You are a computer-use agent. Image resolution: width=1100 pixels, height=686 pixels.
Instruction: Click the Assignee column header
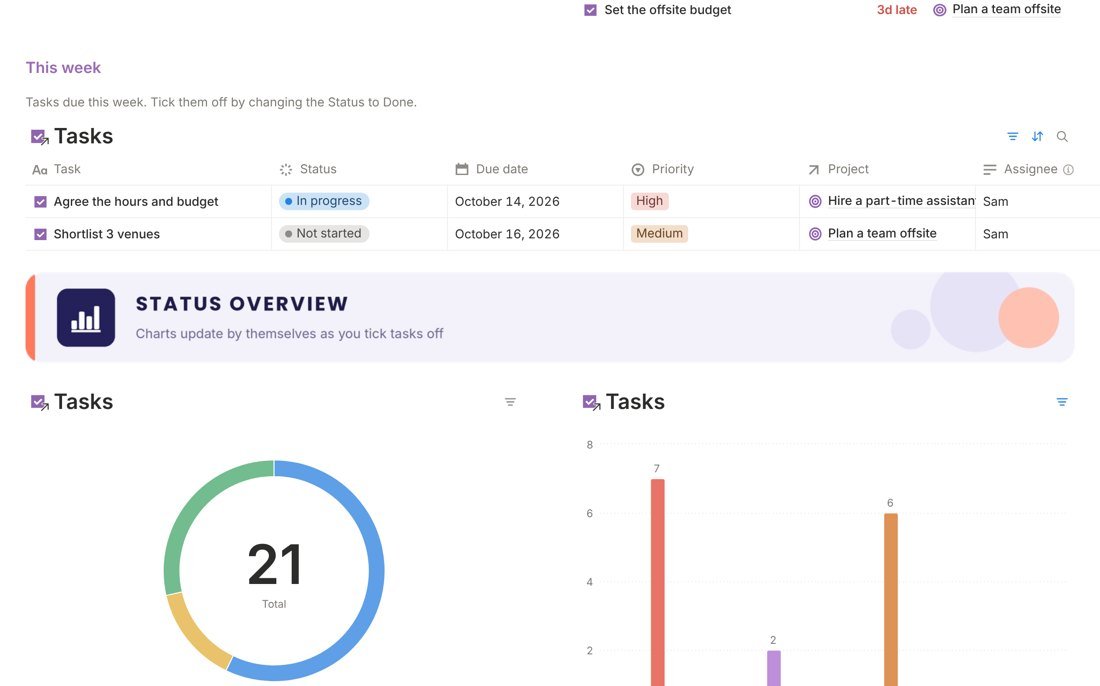(x=1038, y=169)
